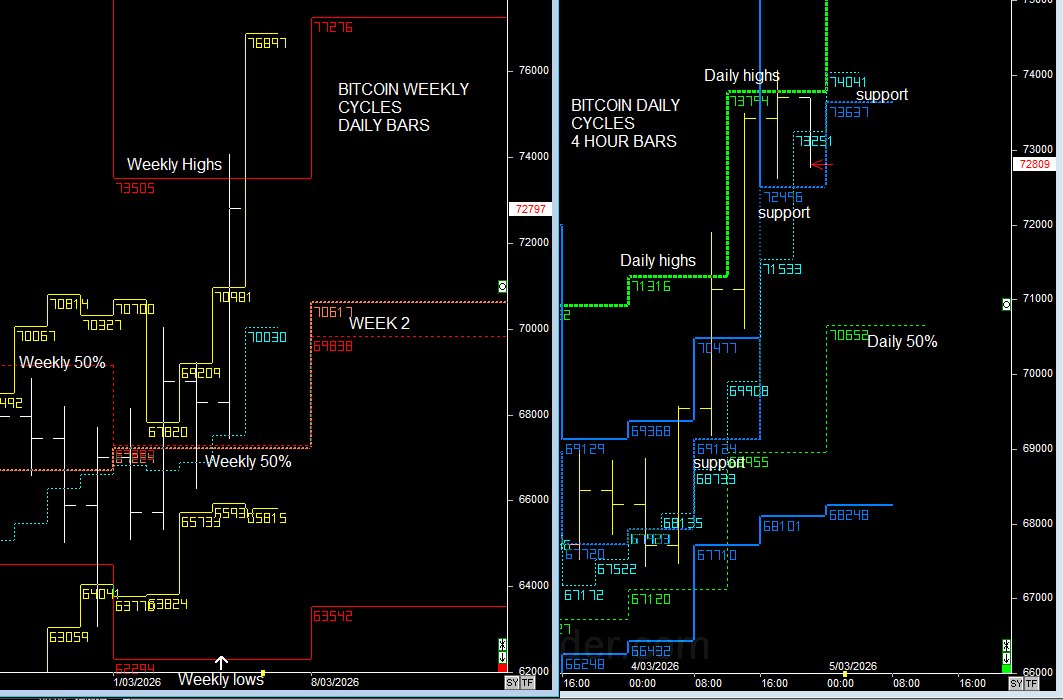This screenshot has height=700, width=1063.
Task: Click the 70617 orange level value
Action: coord(333,312)
